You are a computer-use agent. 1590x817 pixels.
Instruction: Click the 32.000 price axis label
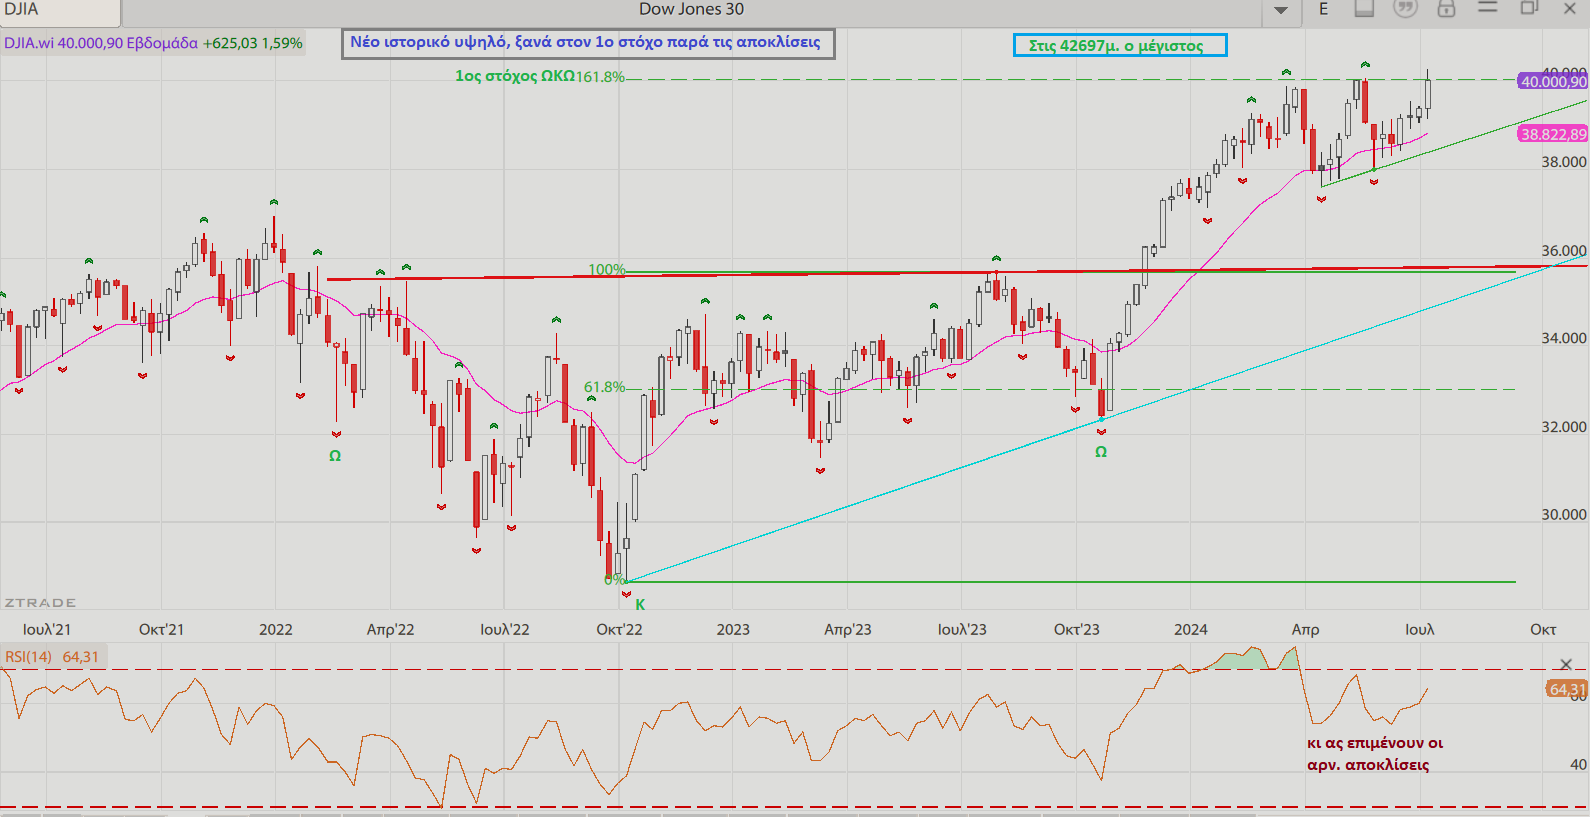(x=1563, y=427)
